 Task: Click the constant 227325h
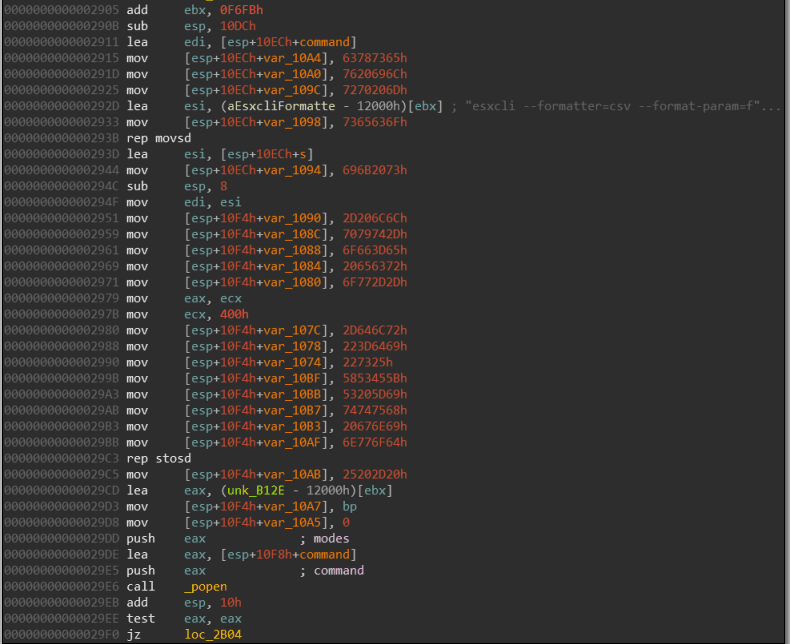click(368, 362)
